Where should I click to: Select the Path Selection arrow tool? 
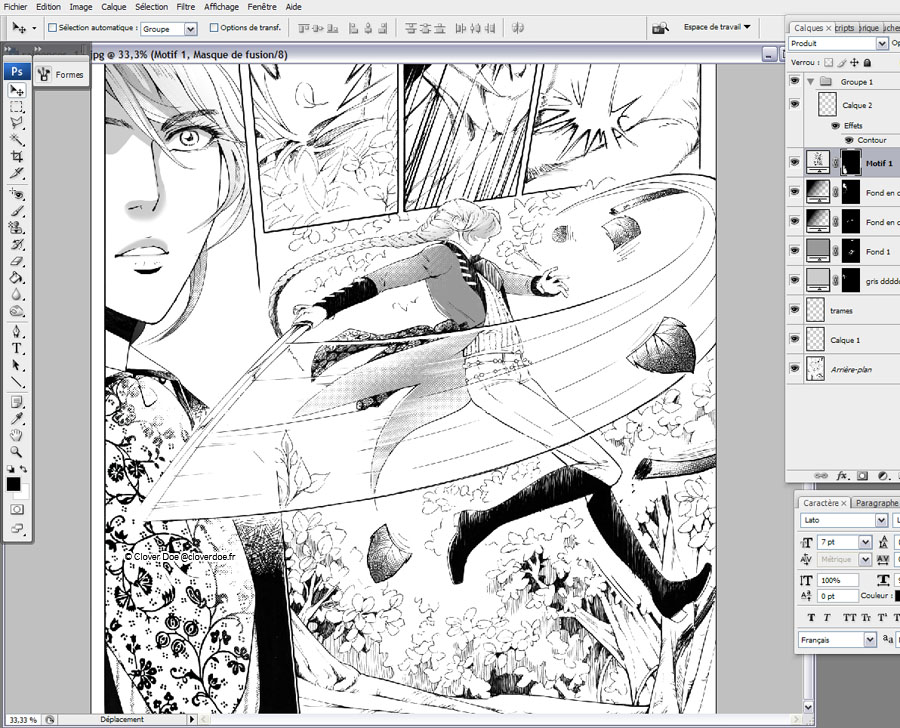pyautogui.click(x=17, y=365)
